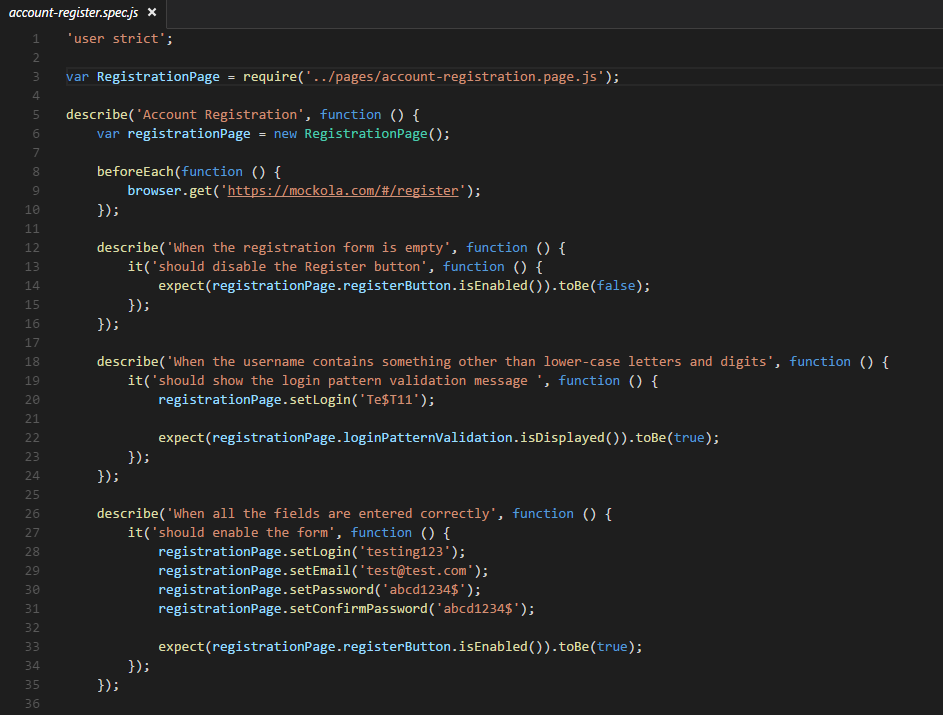Click the setConfirmPassword method call
Image resolution: width=943 pixels, height=715 pixels.
[x=359, y=609]
